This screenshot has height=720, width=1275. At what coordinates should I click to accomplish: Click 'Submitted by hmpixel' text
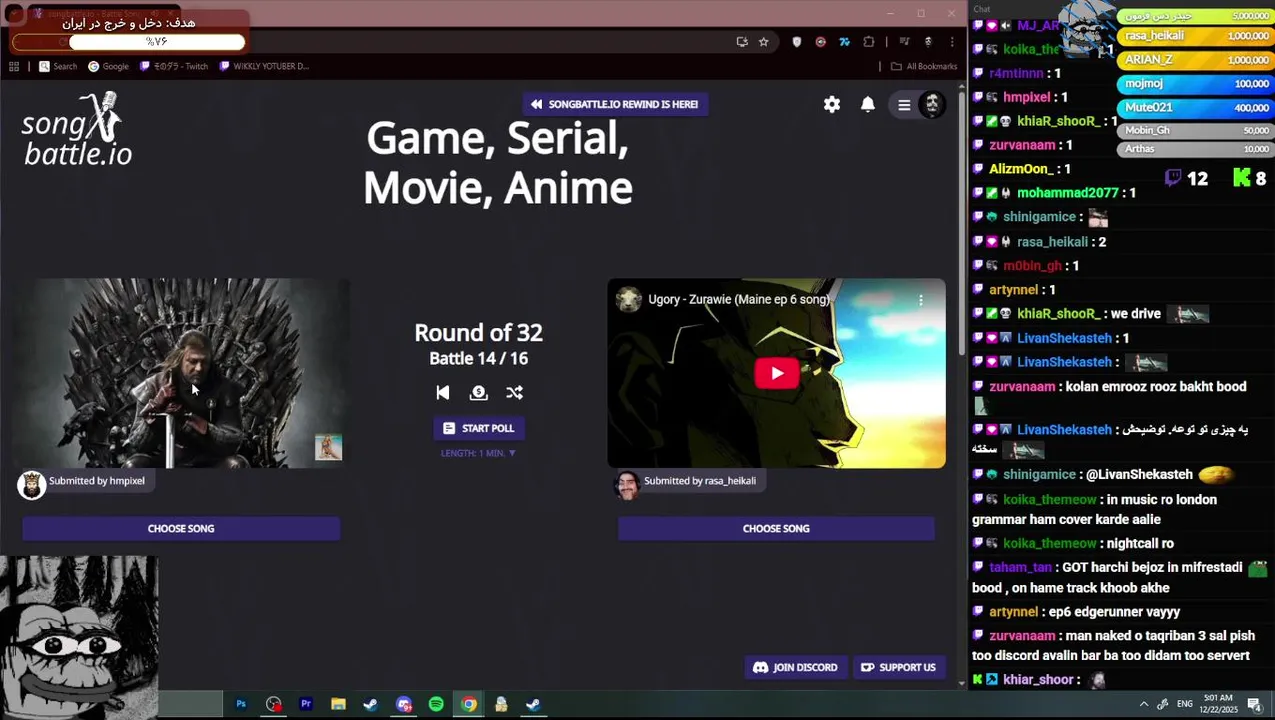pos(97,481)
